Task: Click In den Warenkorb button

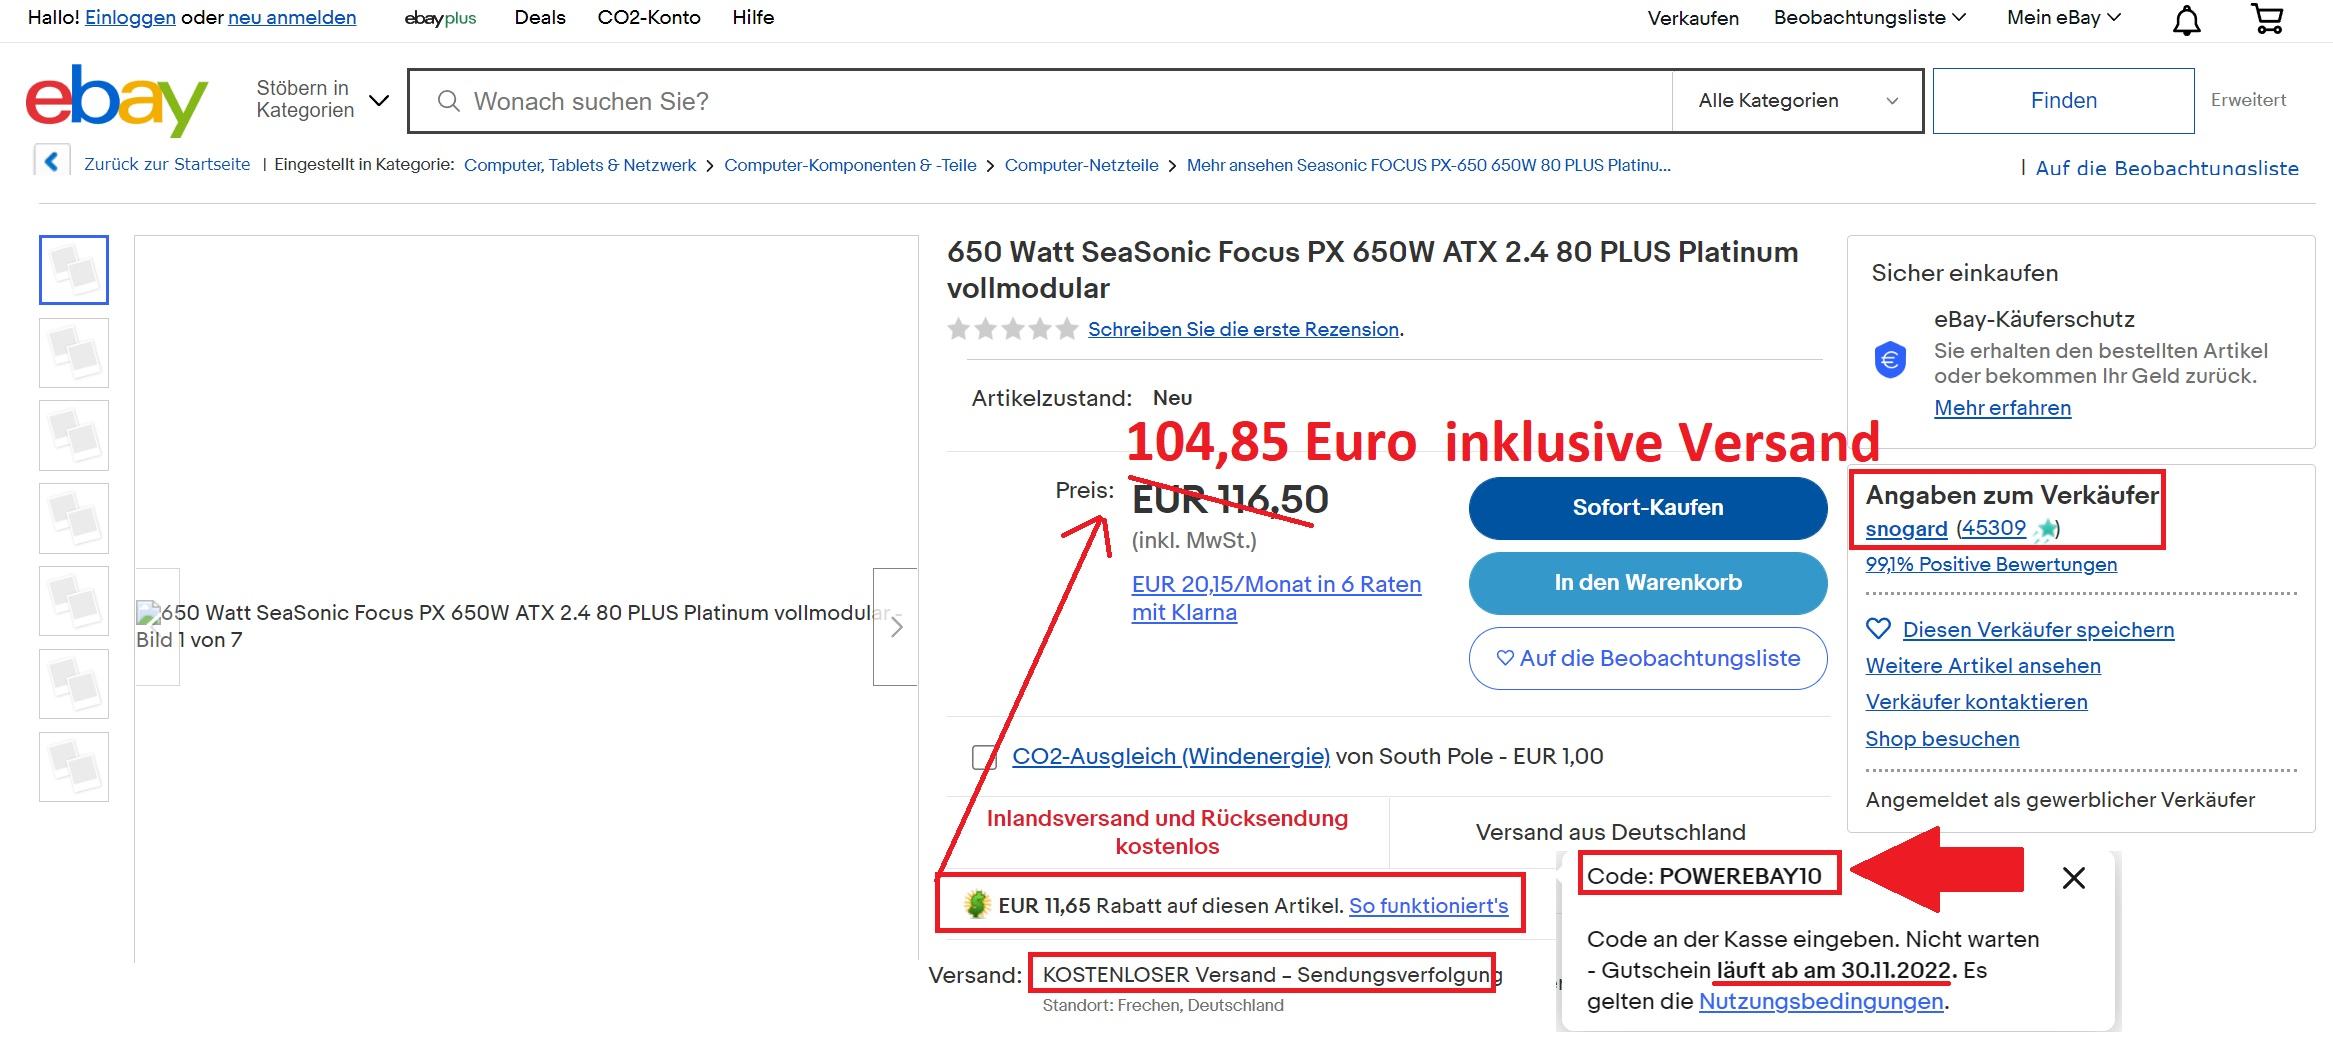Action: (x=1648, y=583)
